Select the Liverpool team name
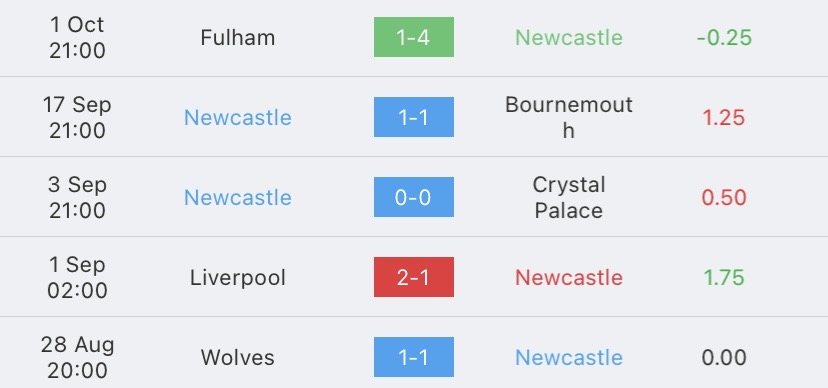 pyautogui.click(x=238, y=278)
